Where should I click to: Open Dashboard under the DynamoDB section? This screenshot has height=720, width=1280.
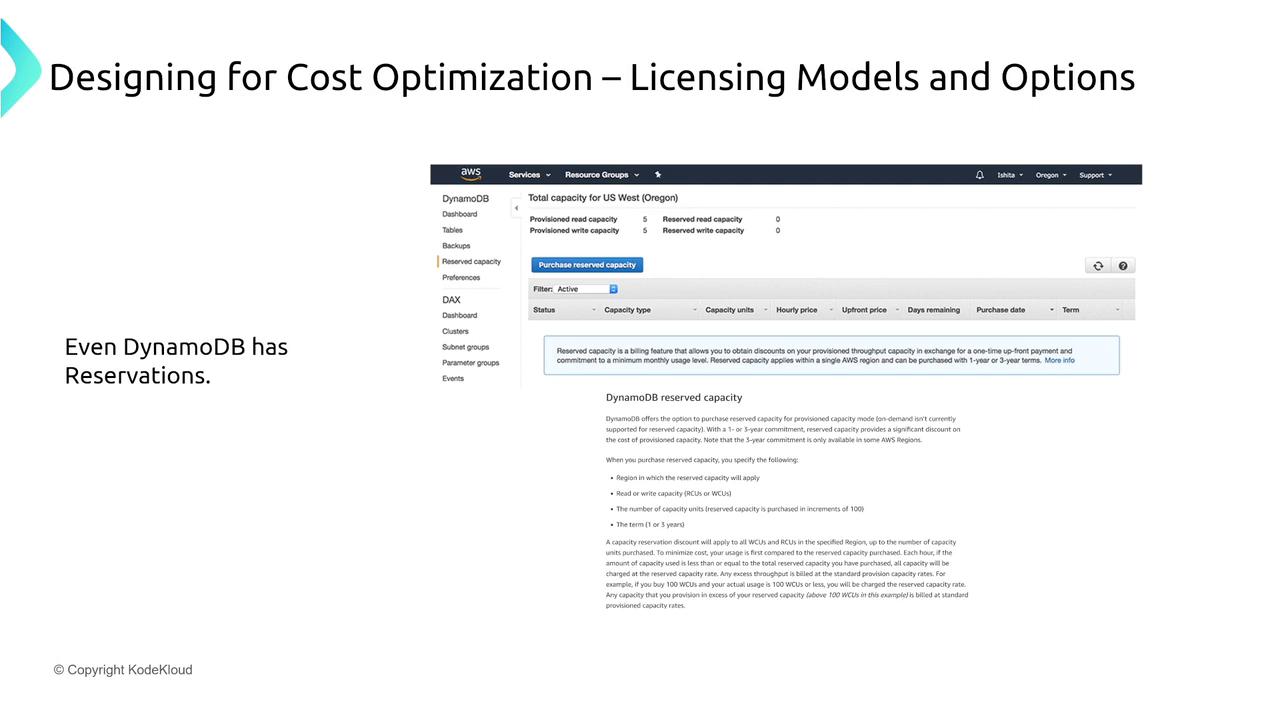(x=460, y=214)
